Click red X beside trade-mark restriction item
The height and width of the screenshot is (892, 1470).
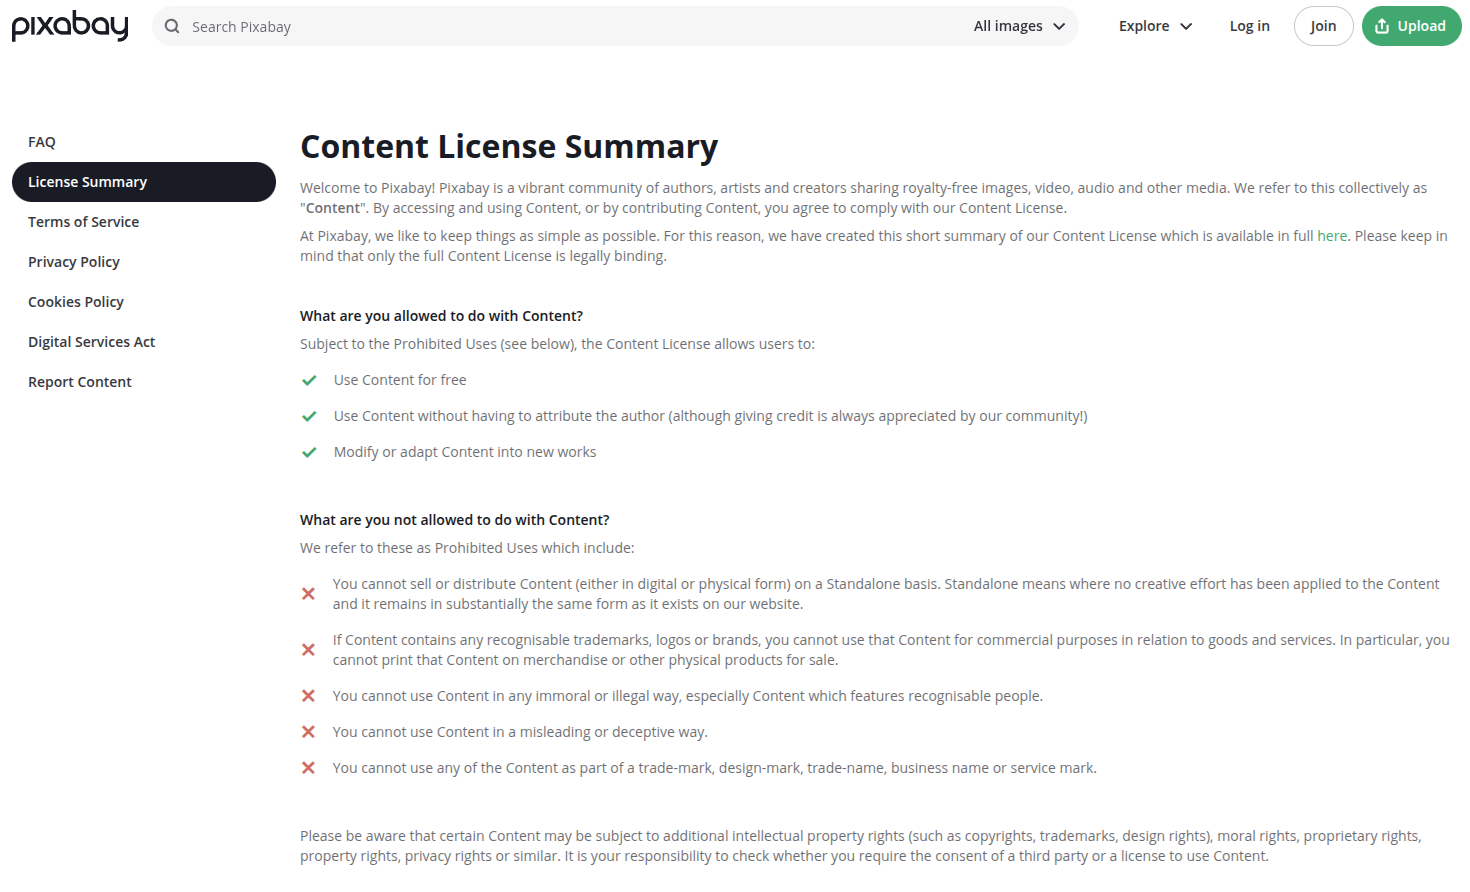(308, 768)
